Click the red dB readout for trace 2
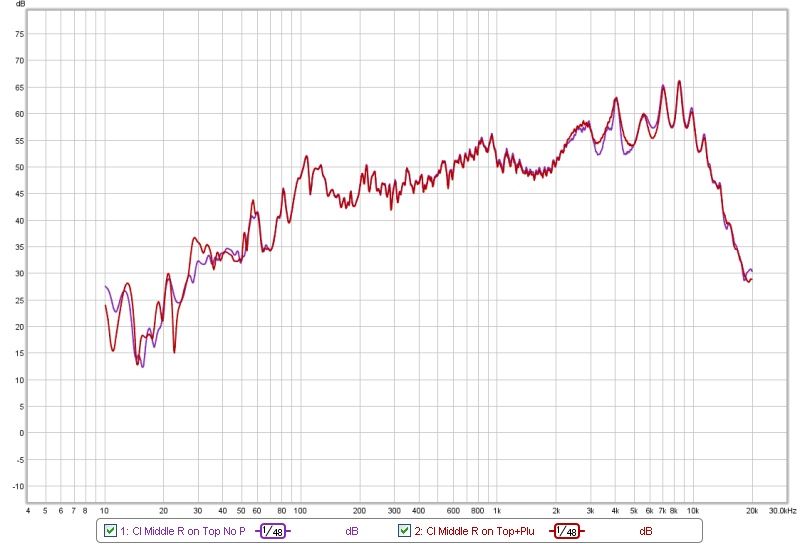The height and width of the screenshot is (544, 800). [645, 531]
